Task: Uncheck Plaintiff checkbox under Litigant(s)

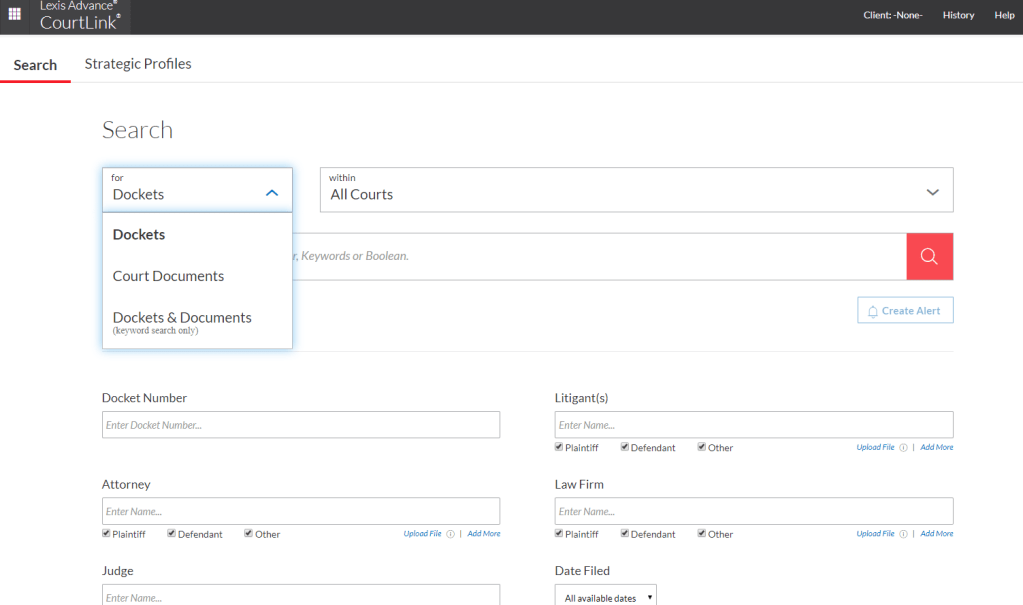Action: coord(559,447)
